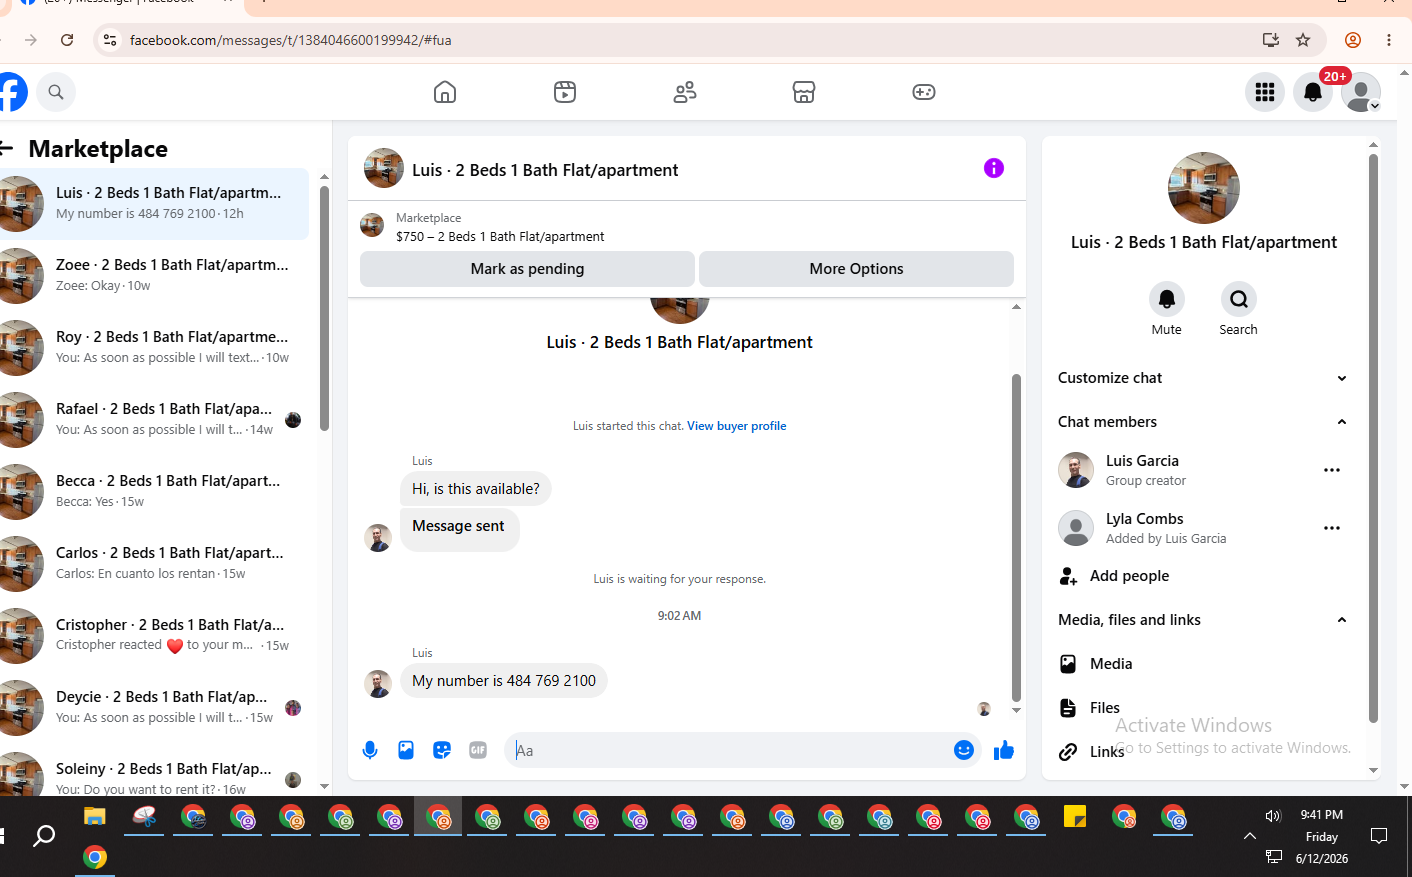Open the Friends icon in top bar
This screenshot has height=877, width=1412.
tap(685, 92)
